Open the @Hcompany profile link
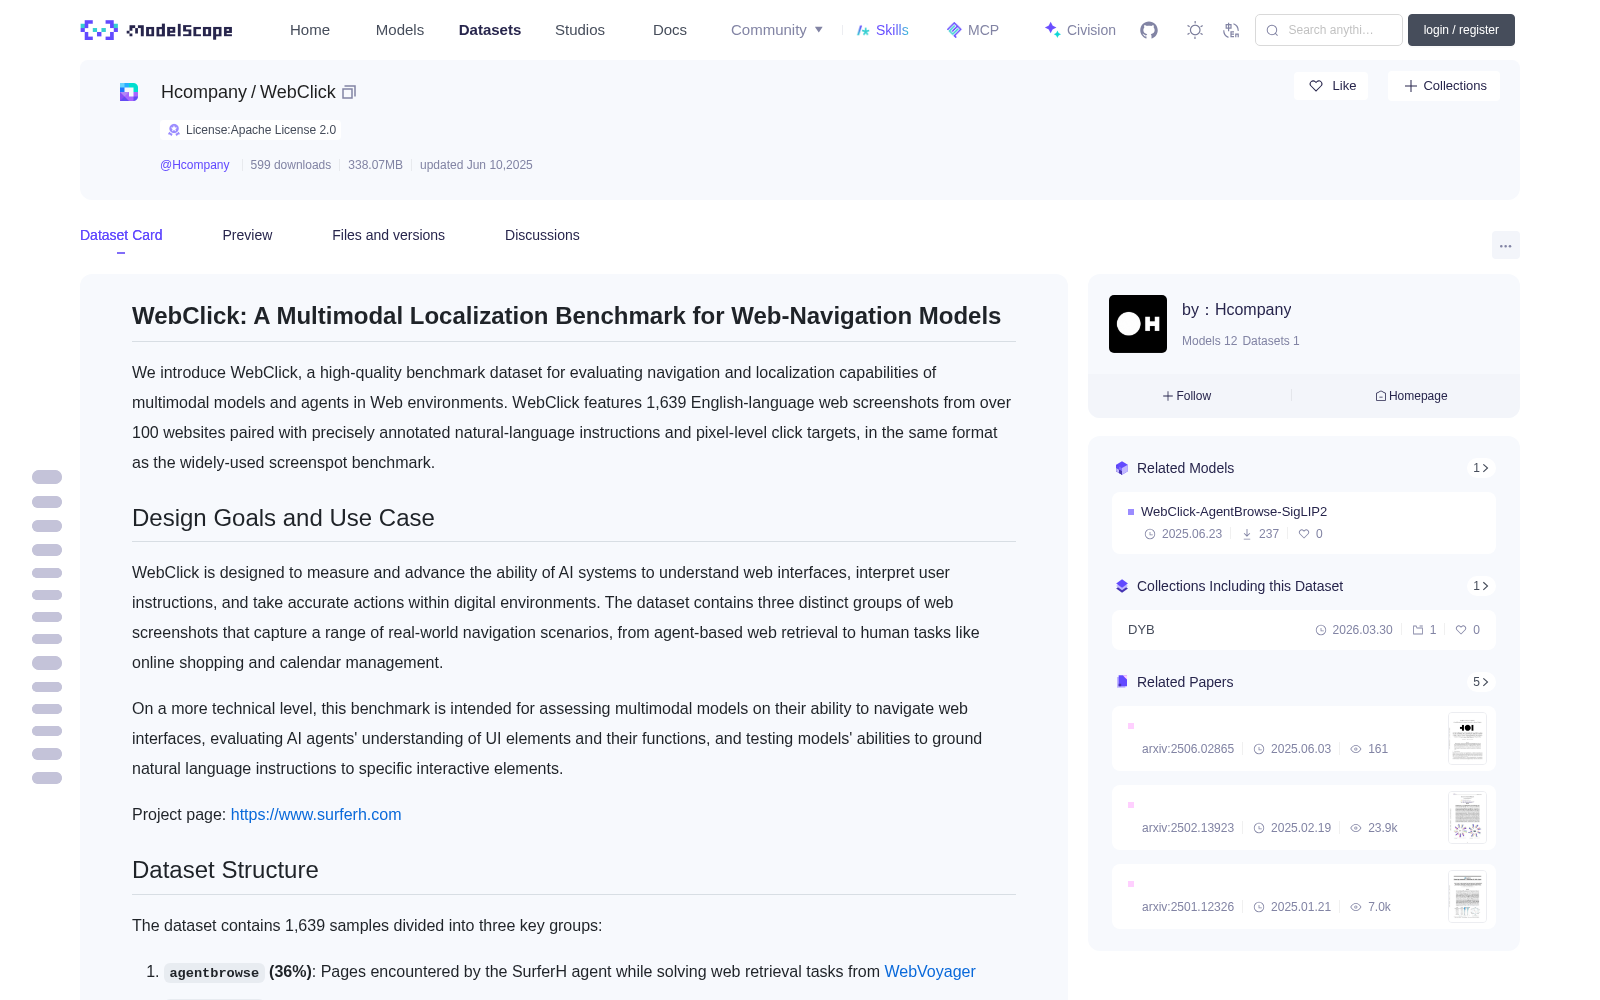The width and height of the screenshot is (1600, 1000). point(195,165)
